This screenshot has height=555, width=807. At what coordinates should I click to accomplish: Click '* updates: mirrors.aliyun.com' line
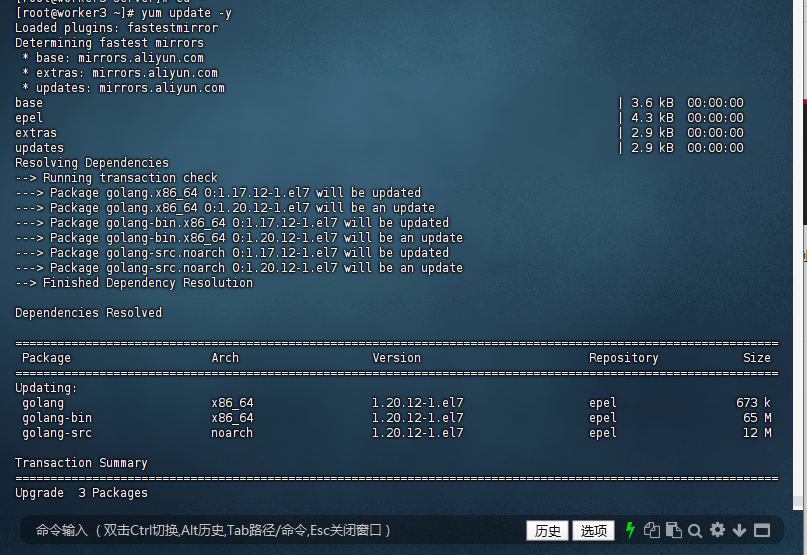point(124,88)
